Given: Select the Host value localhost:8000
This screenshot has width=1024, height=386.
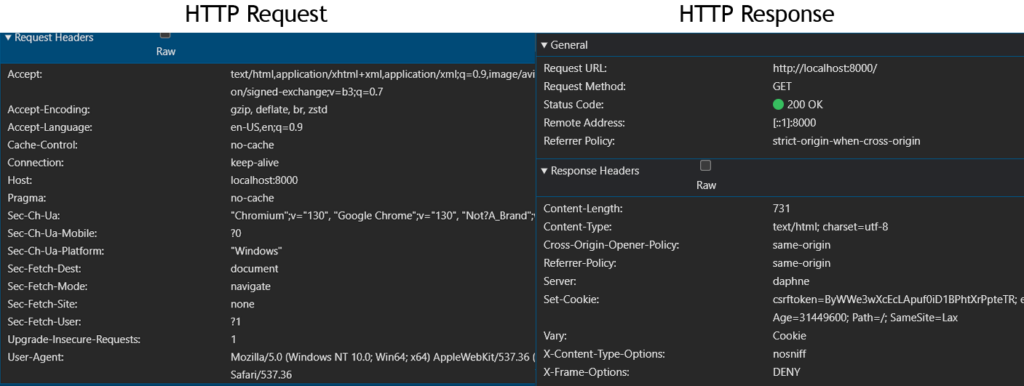Looking at the screenshot, I should (264, 180).
